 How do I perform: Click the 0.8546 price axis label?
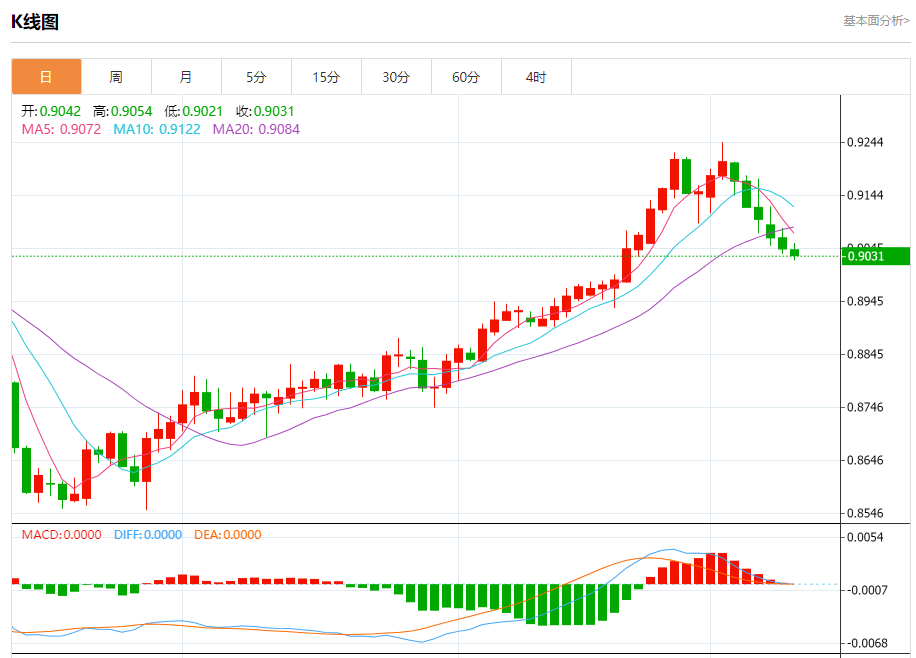865,513
